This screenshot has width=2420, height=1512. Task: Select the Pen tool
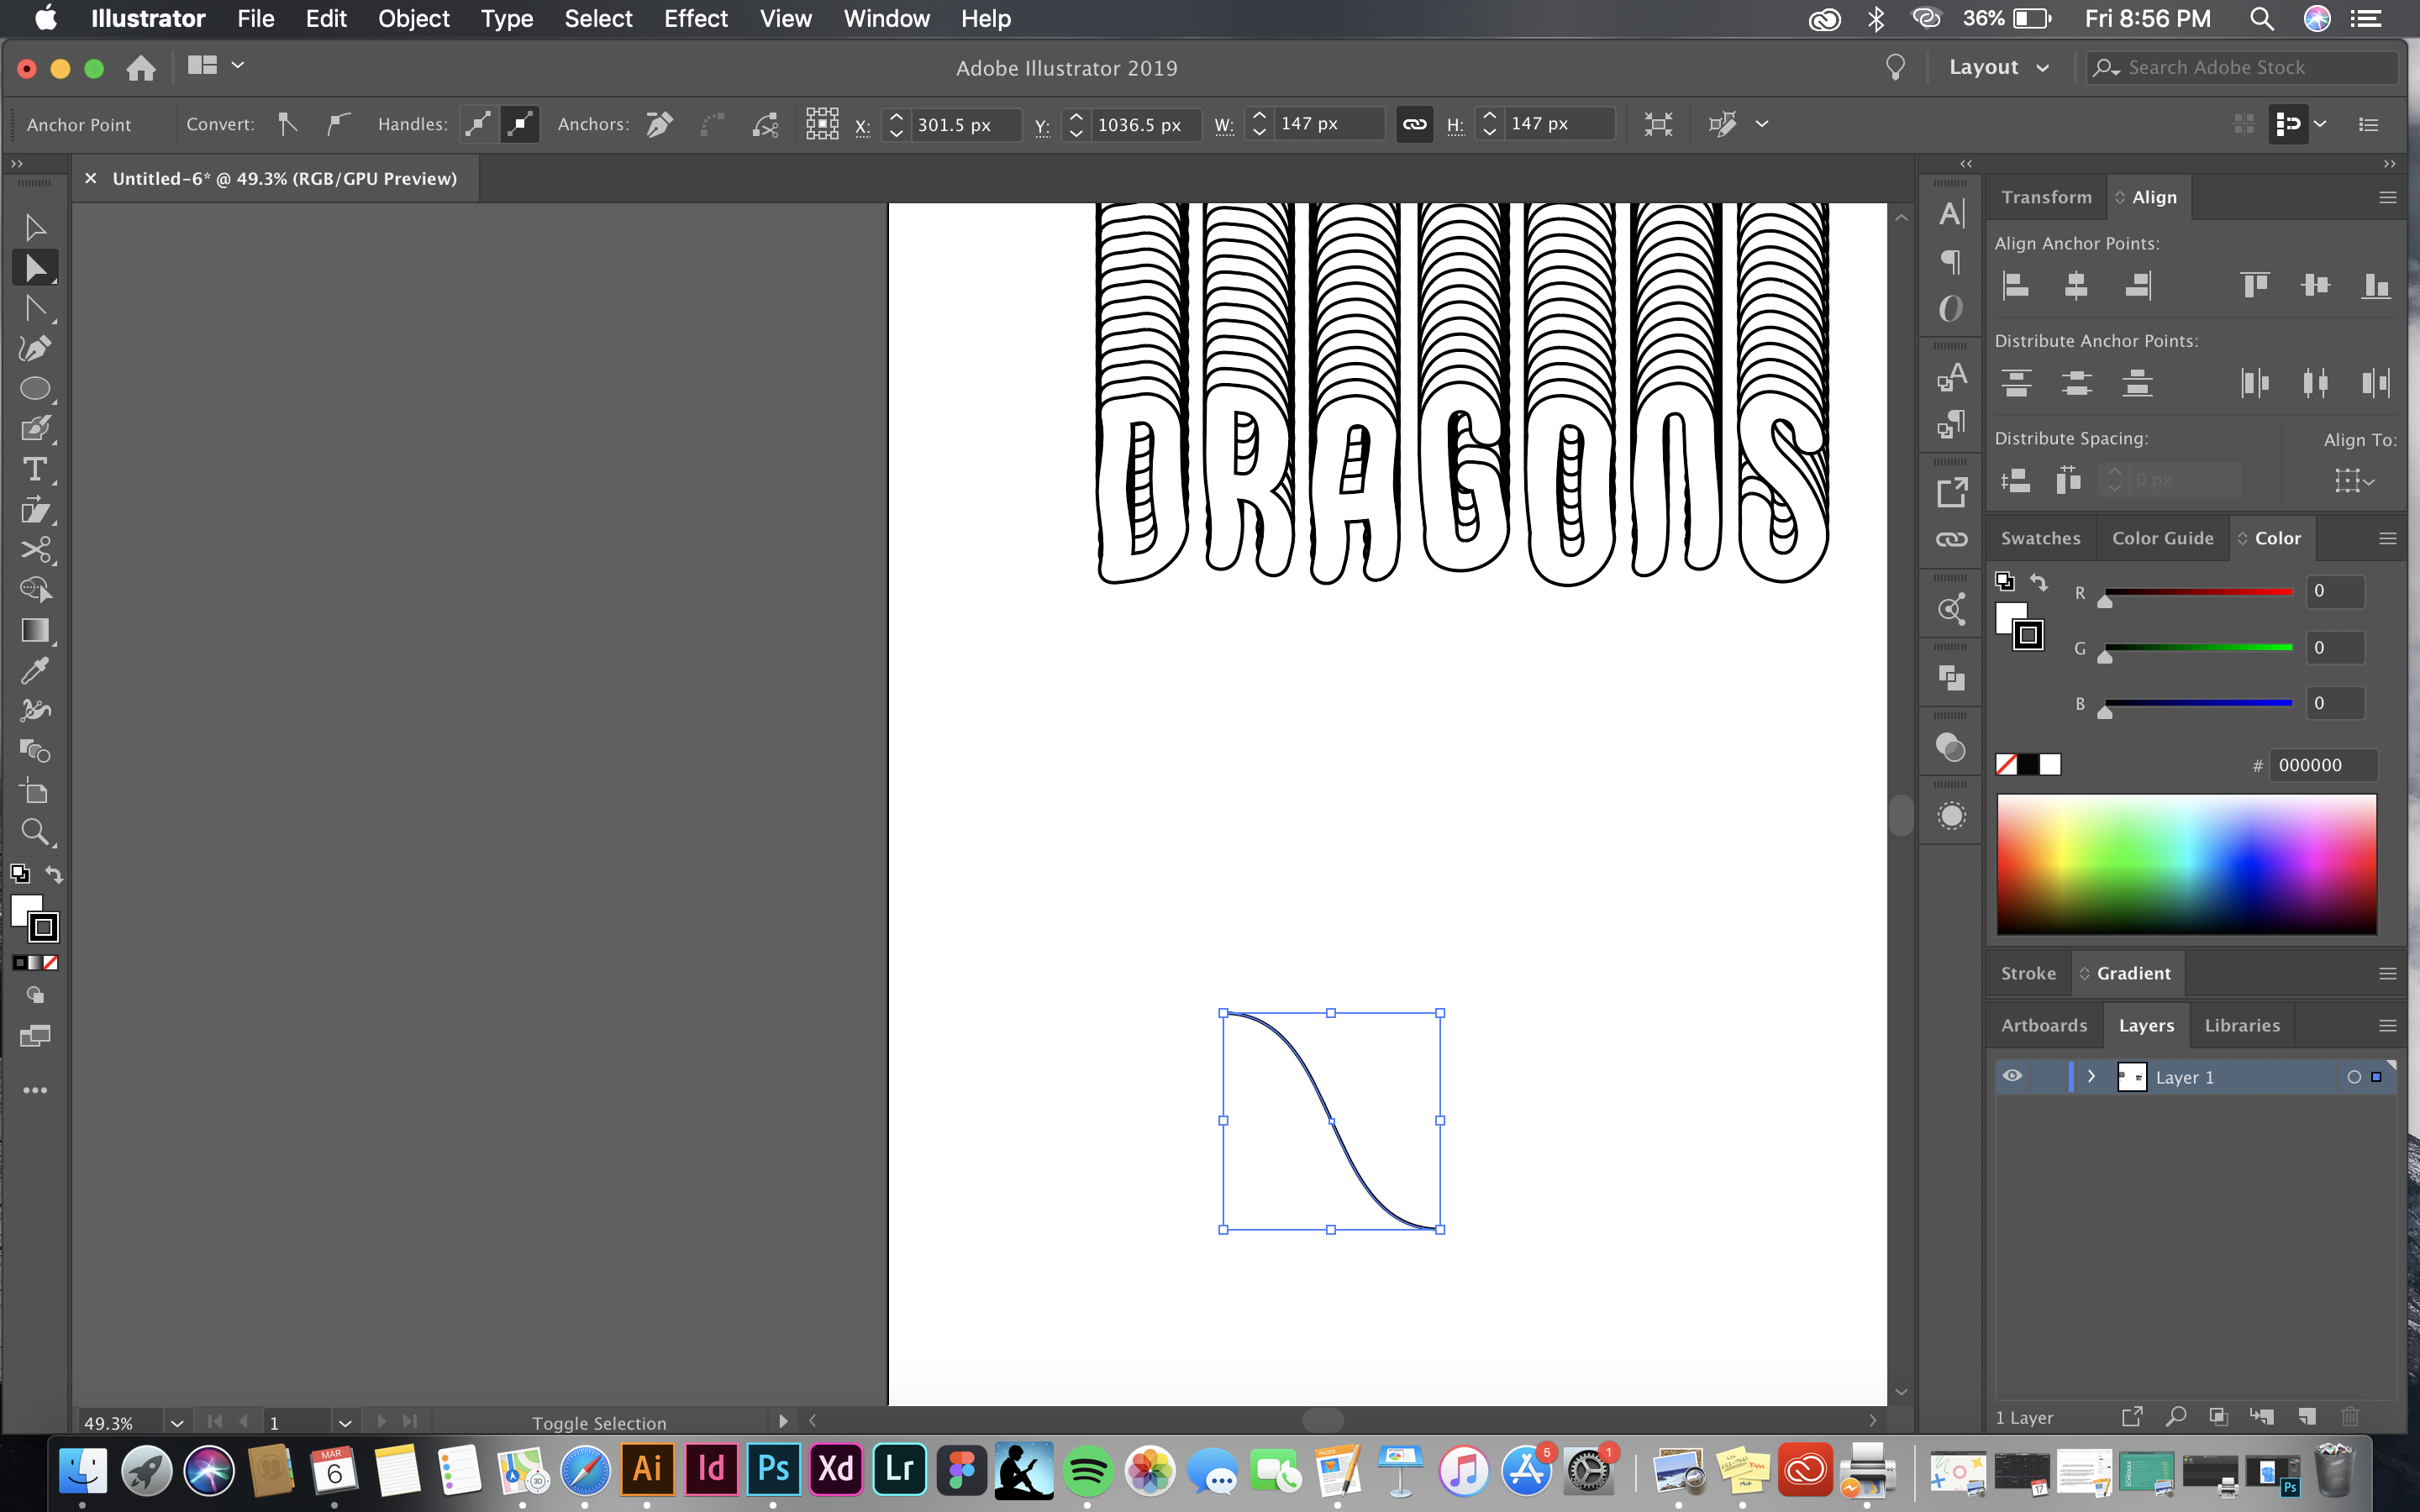pos(35,348)
